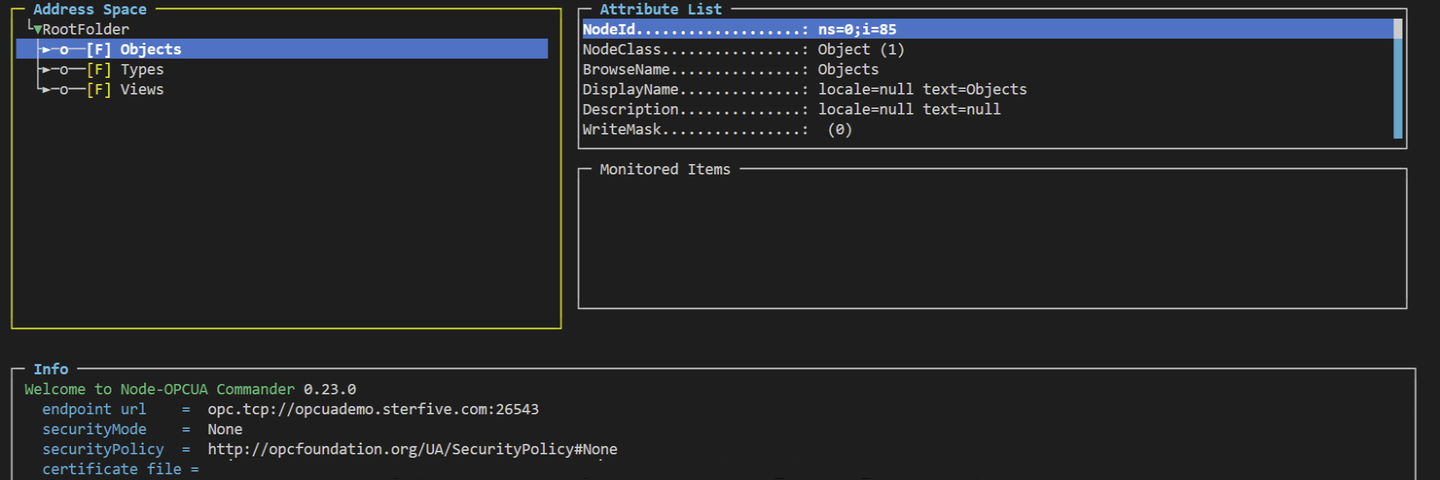Select the RootFolder label in tree
1440x480 pixels.
pyautogui.click(x=86, y=30)
